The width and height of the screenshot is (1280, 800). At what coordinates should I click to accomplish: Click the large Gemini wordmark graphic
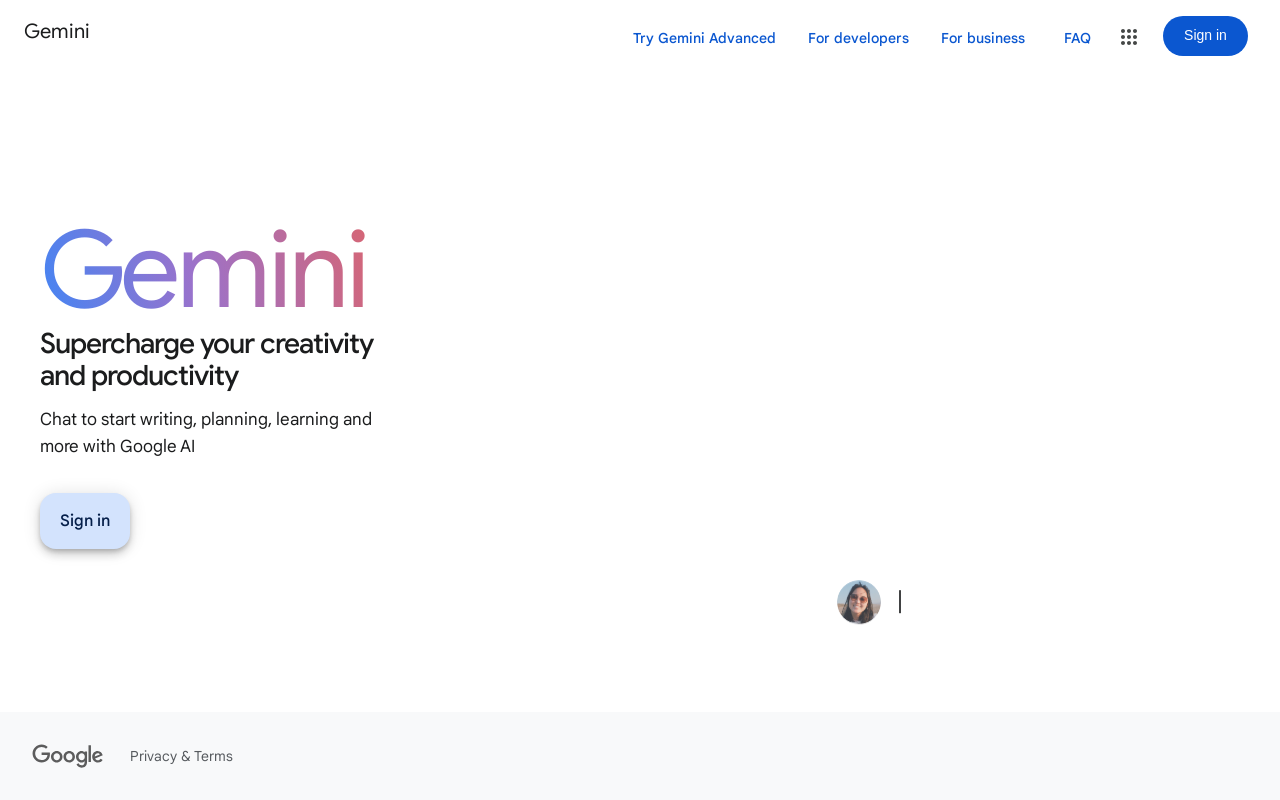[202, 268]
